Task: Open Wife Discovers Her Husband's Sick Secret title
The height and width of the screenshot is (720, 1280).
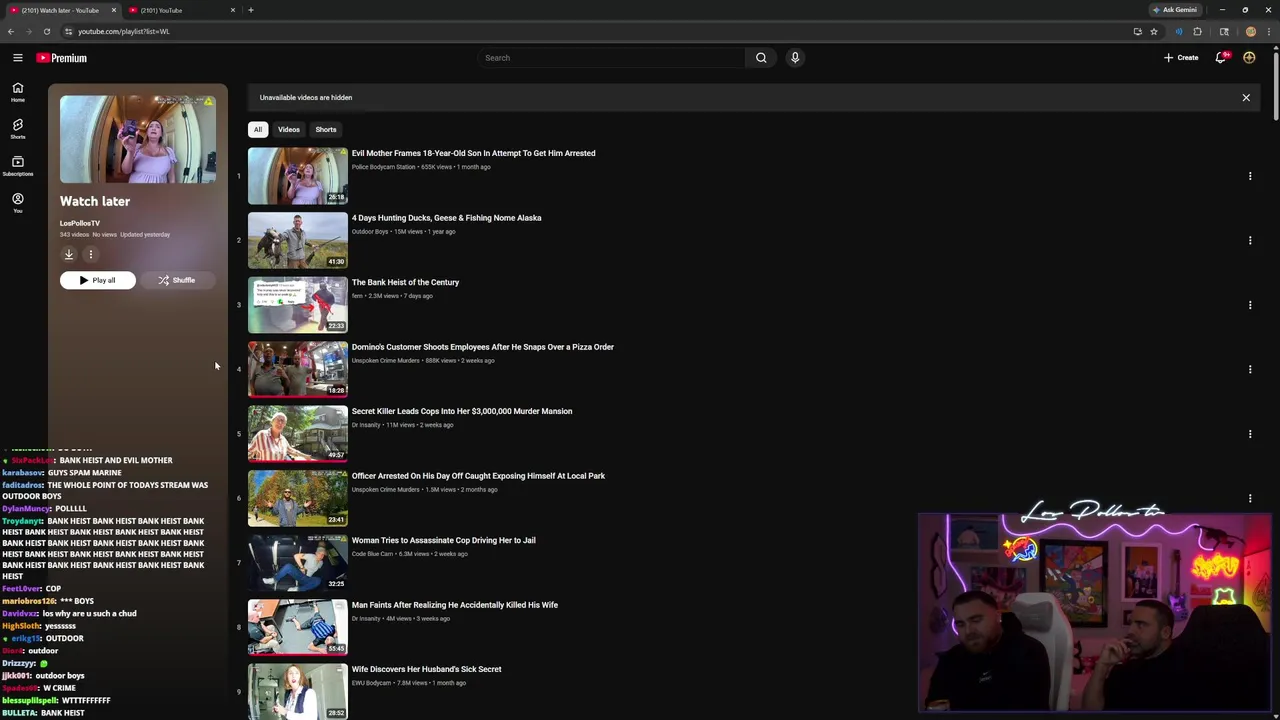Action: pyautogui.click(x=427, y=669)
